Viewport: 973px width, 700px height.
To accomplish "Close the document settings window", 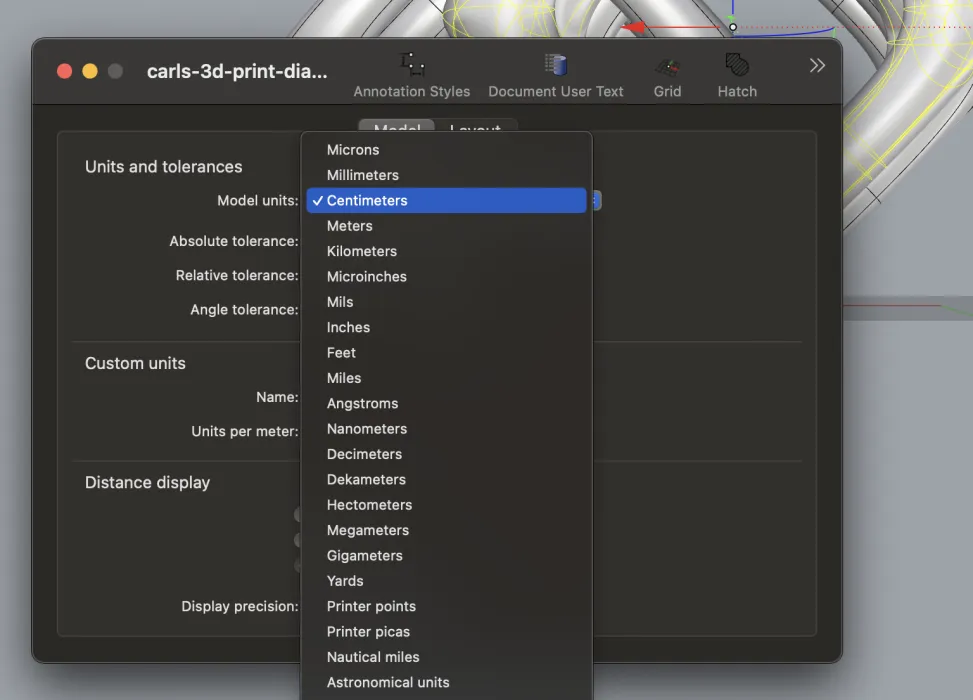I will tap(65, 71).
